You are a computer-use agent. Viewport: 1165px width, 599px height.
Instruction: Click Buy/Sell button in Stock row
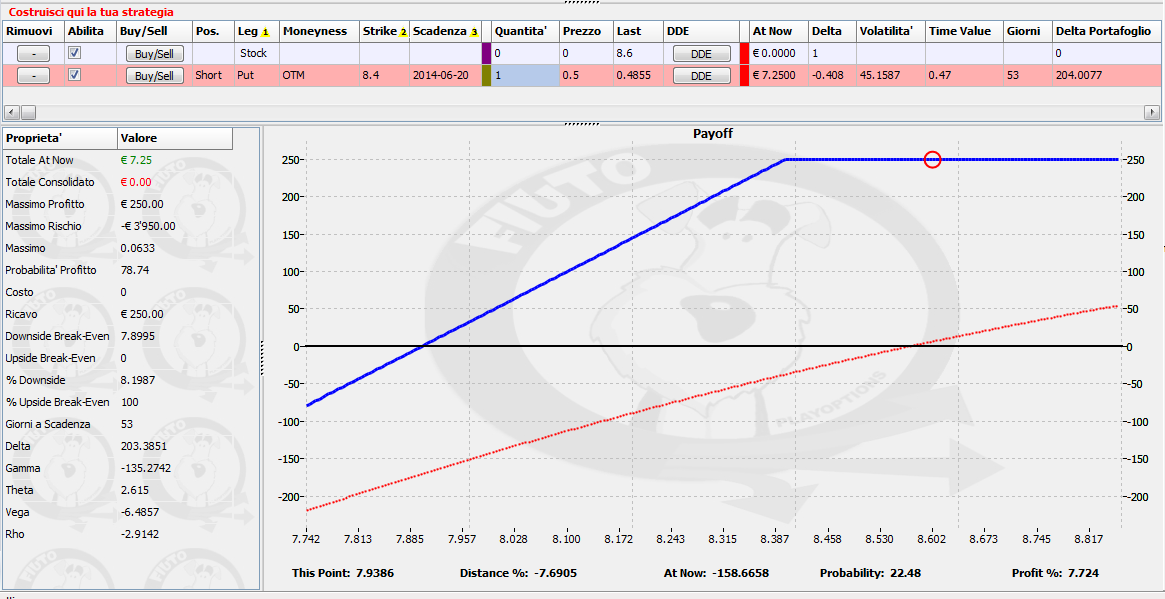point(155,54)
